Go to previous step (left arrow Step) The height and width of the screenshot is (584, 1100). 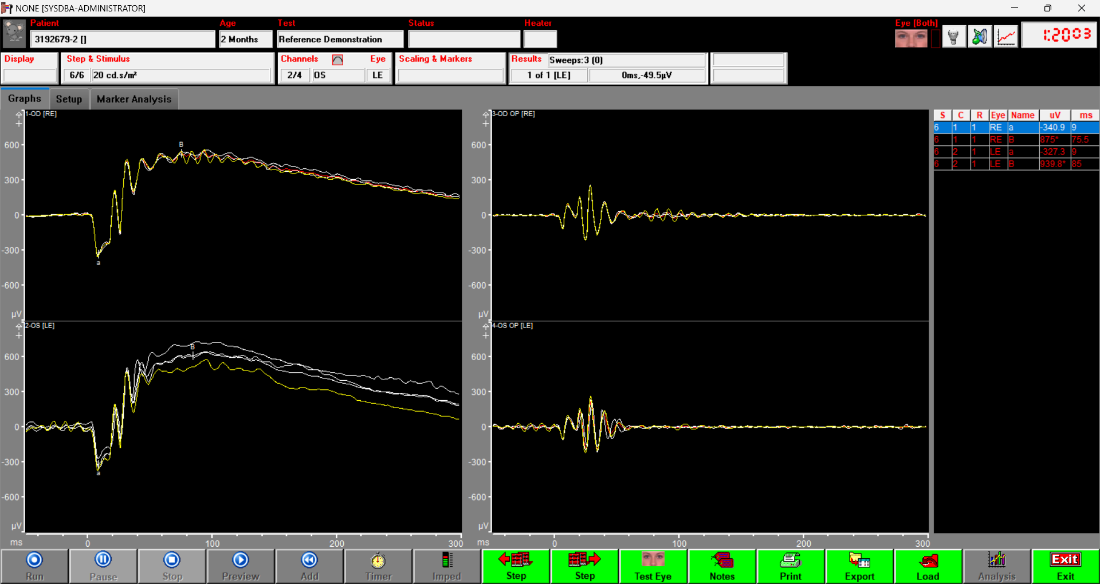click(x=516, y=566)
